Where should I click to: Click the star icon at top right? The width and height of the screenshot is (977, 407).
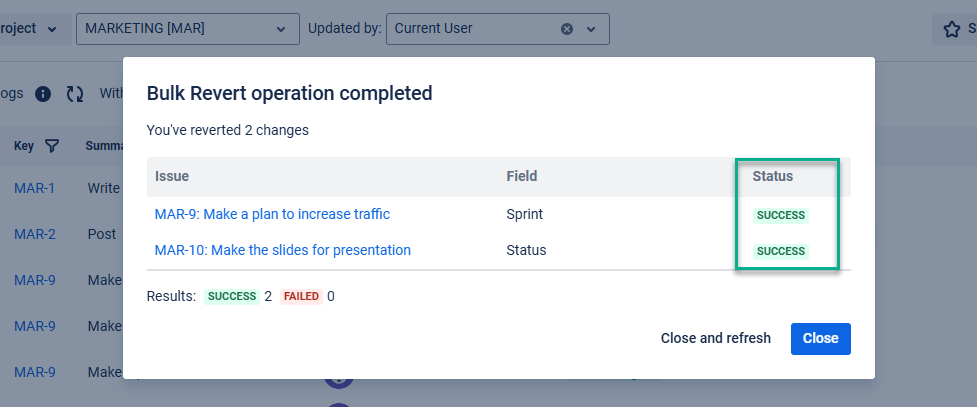951,29
